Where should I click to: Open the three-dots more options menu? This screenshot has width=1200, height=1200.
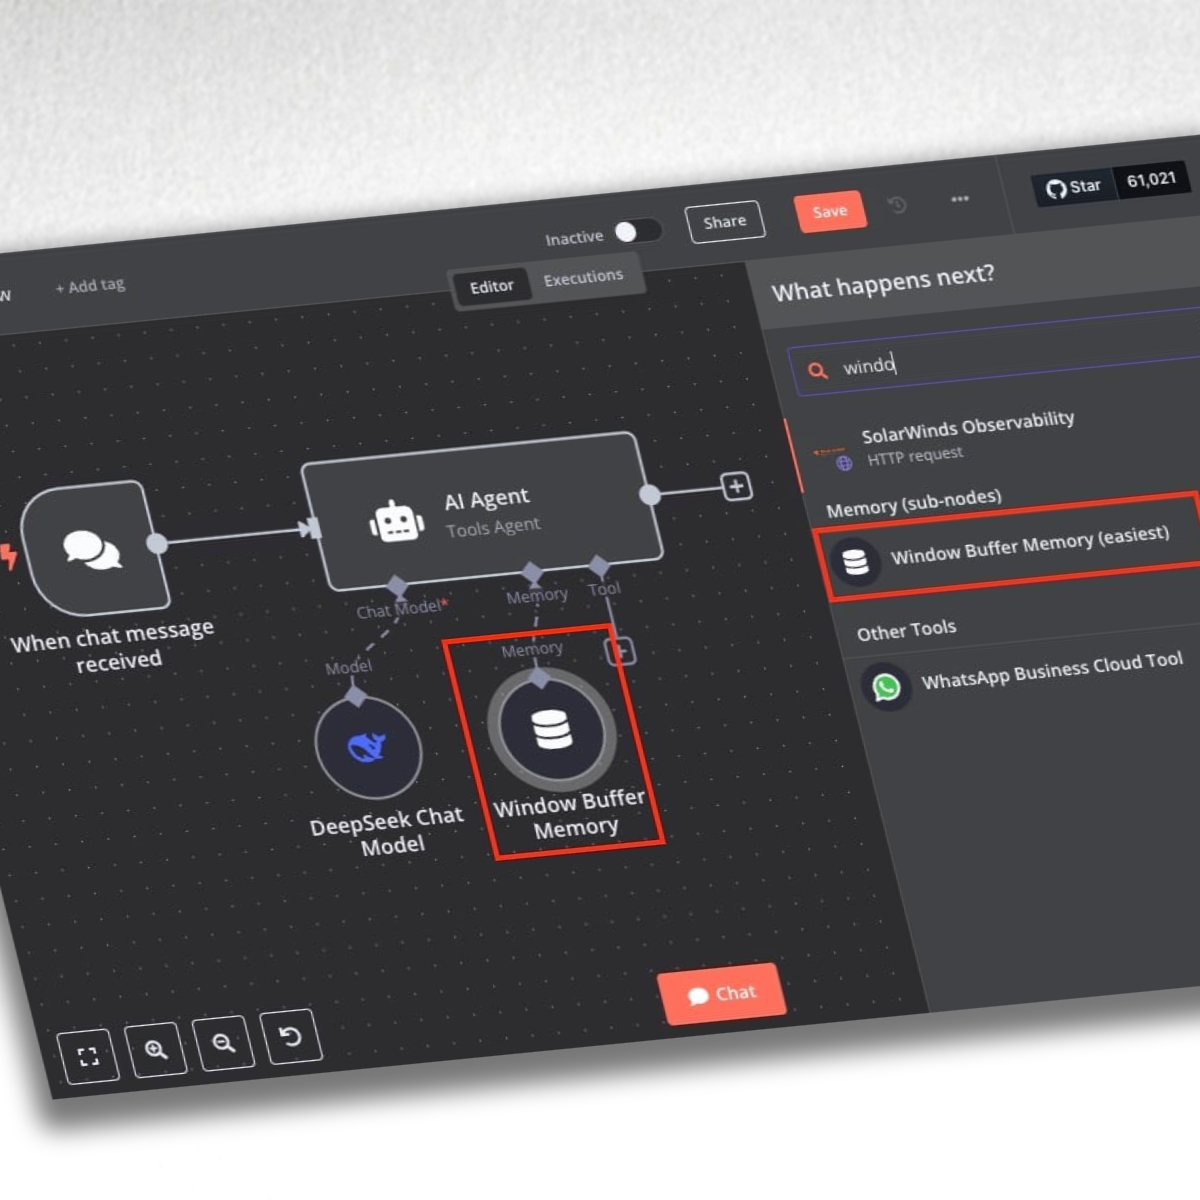960,199
